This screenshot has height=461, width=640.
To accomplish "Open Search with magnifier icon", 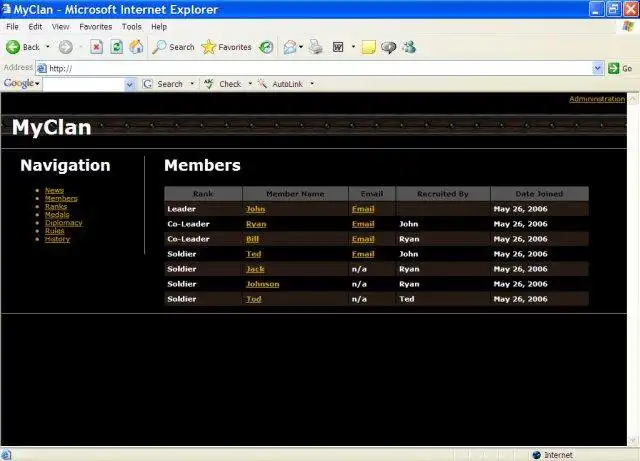I will point(159,47).
